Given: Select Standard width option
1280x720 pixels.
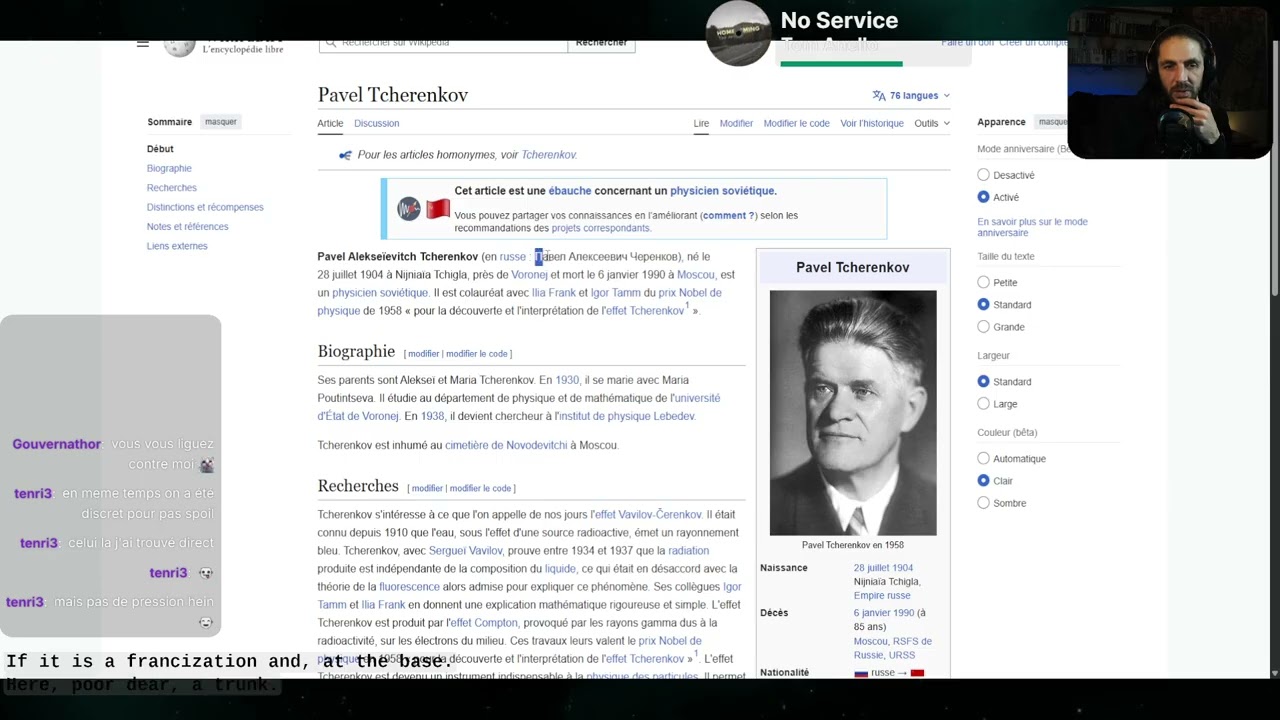Looking at the screenshot, I should click(x=984, y=381).
